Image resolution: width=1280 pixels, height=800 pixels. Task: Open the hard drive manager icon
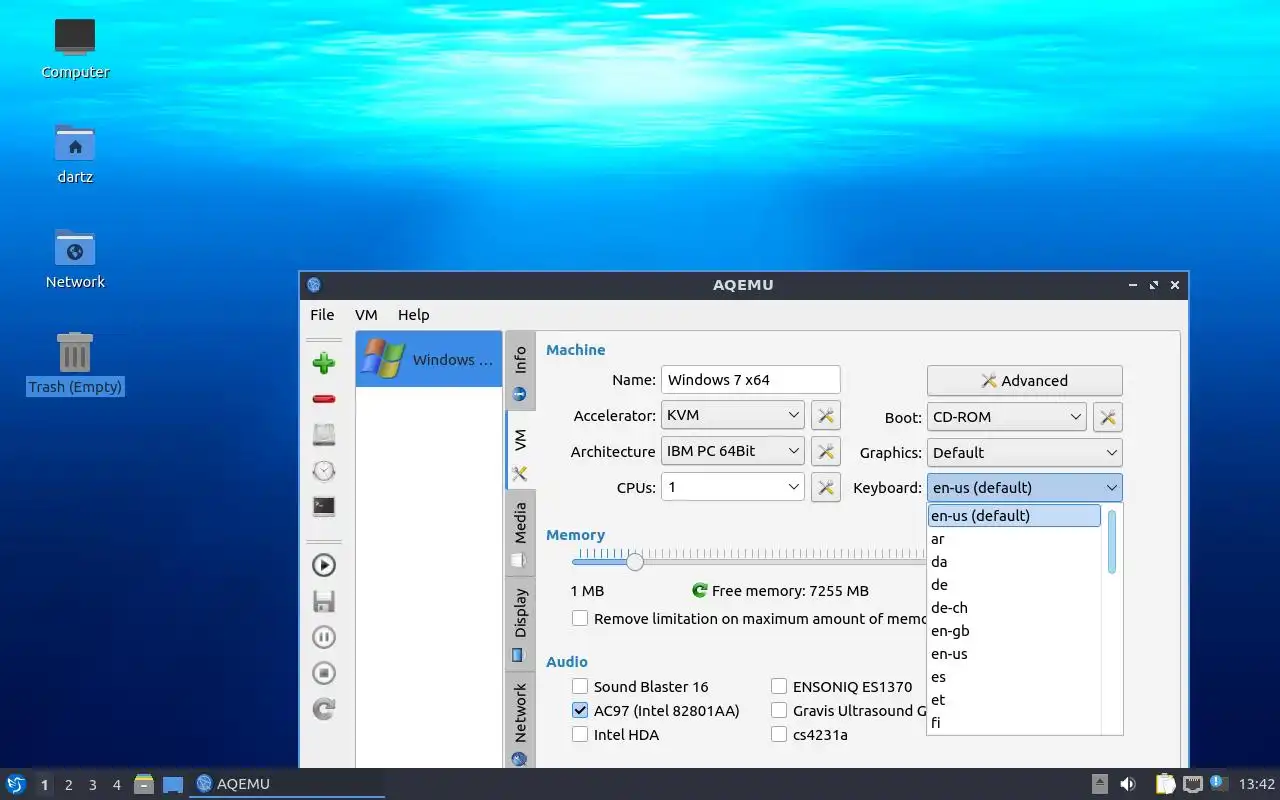point(323,434)
